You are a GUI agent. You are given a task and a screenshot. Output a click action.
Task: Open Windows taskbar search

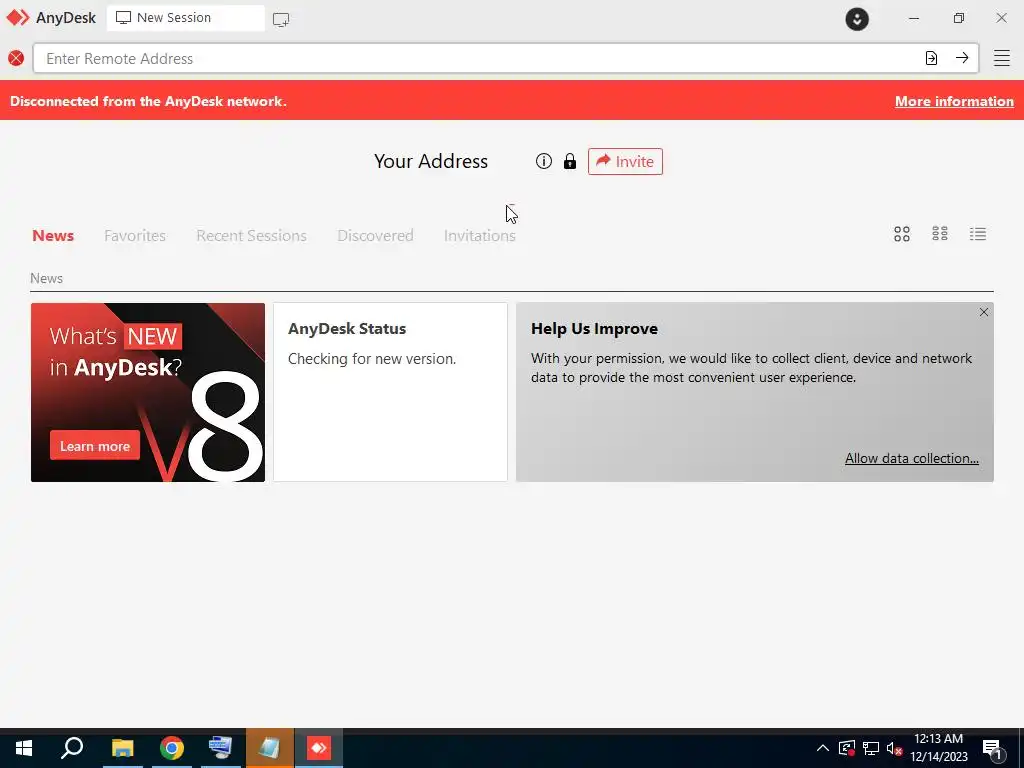click(x=72, y=748)
